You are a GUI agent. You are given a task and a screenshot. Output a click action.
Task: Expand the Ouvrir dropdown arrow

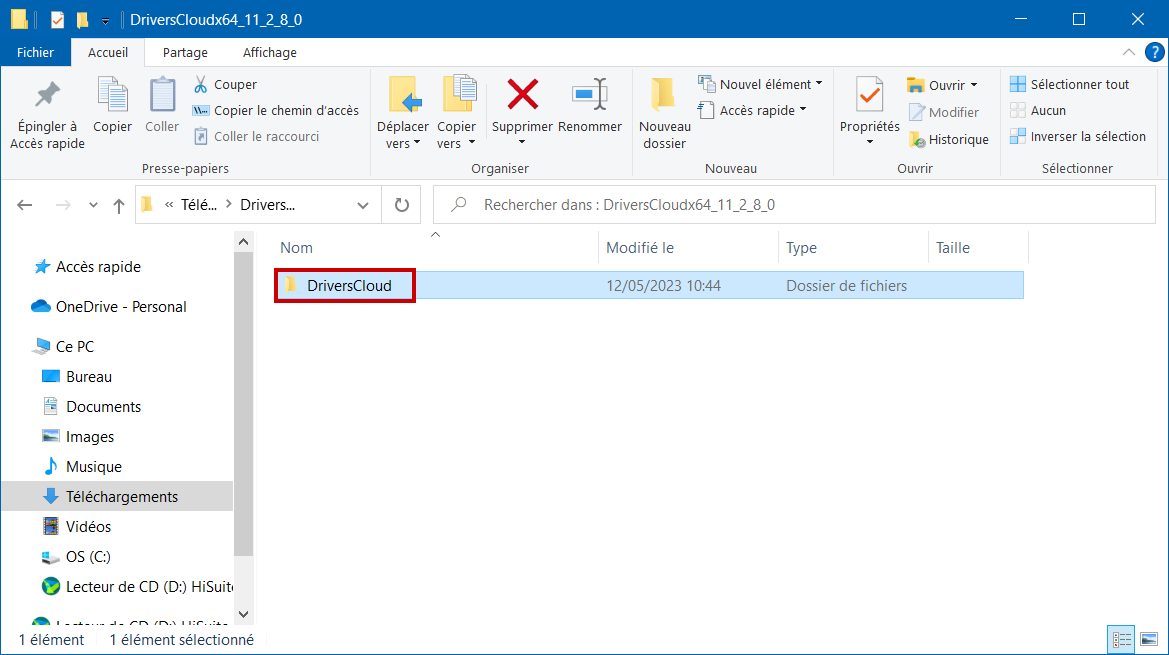pos(974,85)
